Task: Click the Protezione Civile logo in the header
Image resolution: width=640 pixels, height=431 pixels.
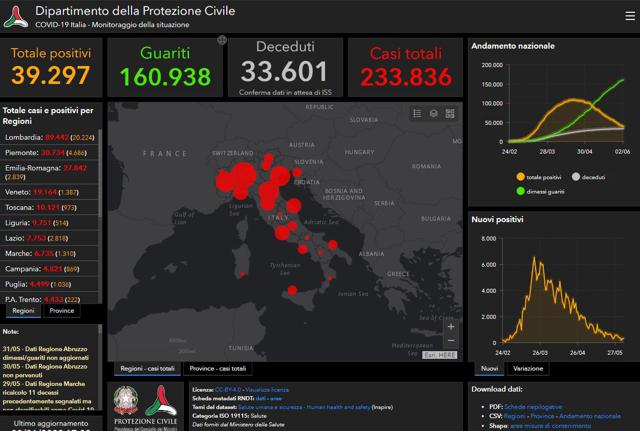Action: tap(15, 17)
